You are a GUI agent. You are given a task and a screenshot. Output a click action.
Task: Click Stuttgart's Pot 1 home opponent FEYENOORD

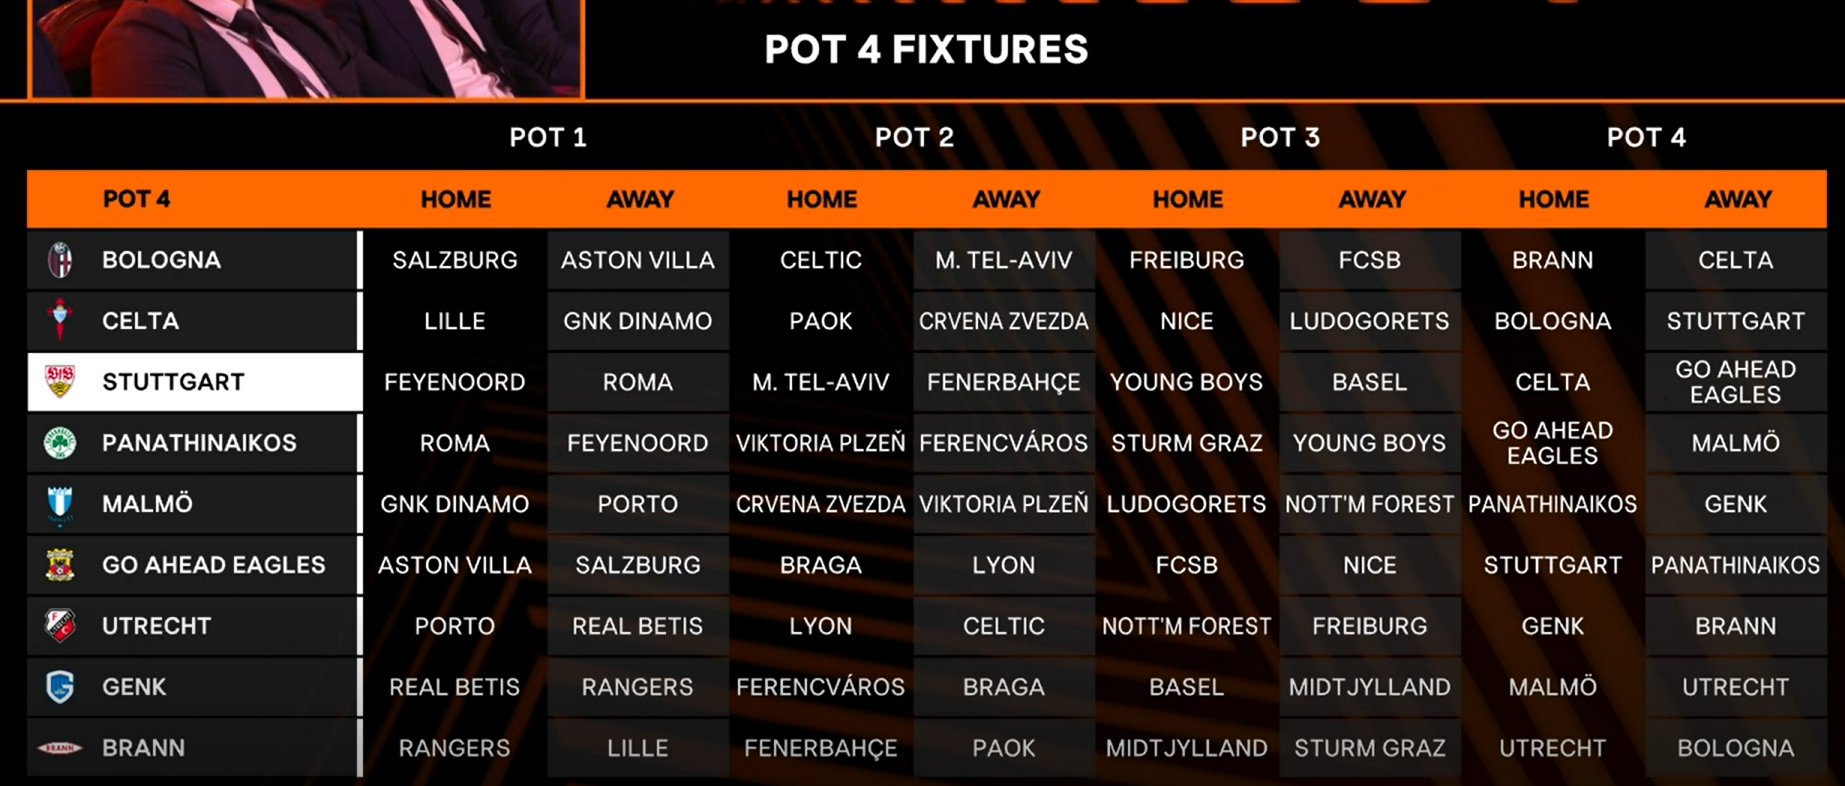pos(455,382)
